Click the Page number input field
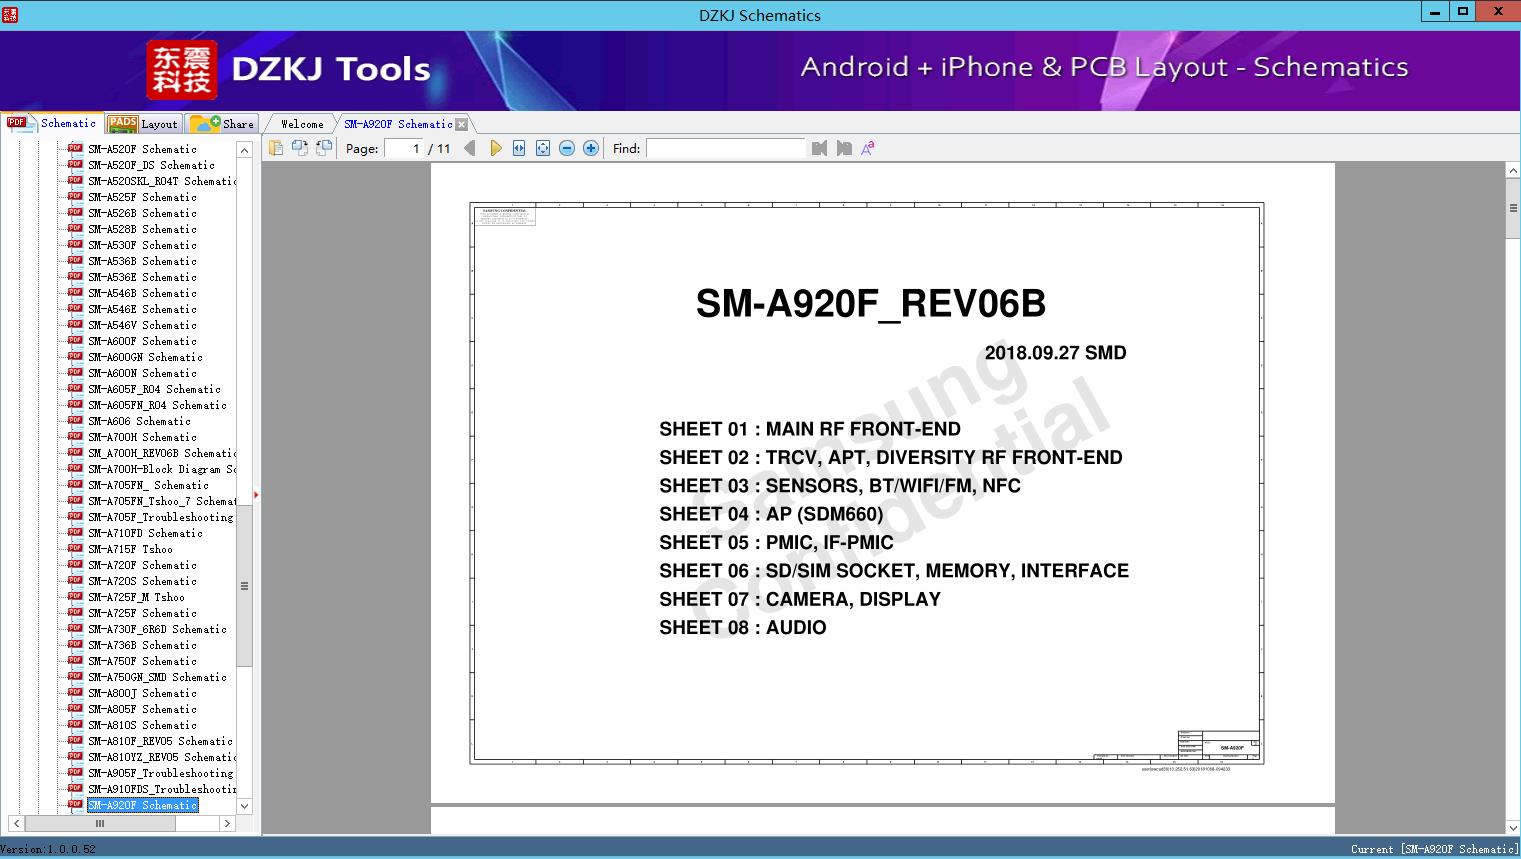The image size is (1521, 859). 404,148
